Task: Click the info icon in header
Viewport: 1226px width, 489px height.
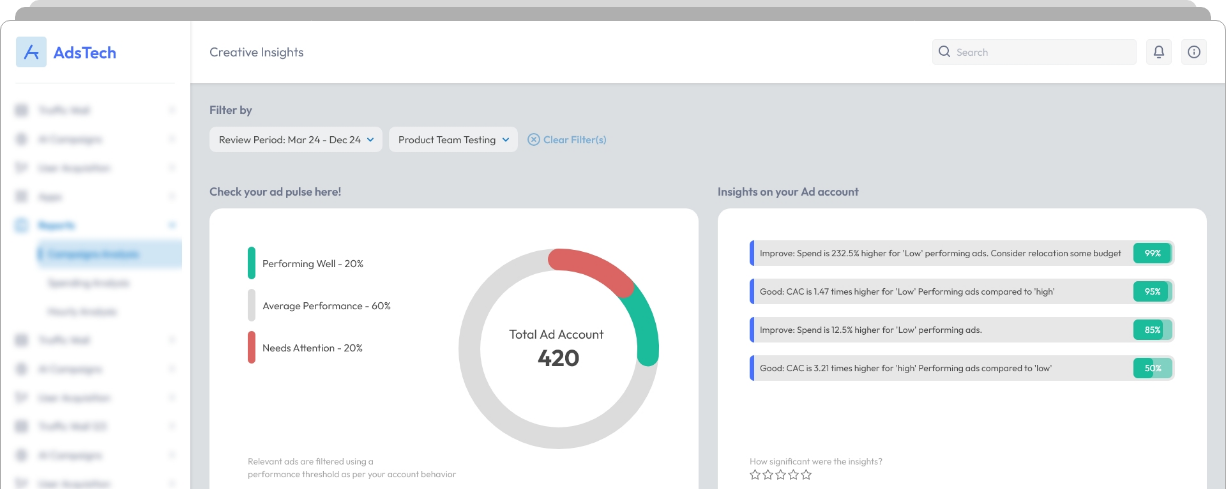Action: [1193, 52]
